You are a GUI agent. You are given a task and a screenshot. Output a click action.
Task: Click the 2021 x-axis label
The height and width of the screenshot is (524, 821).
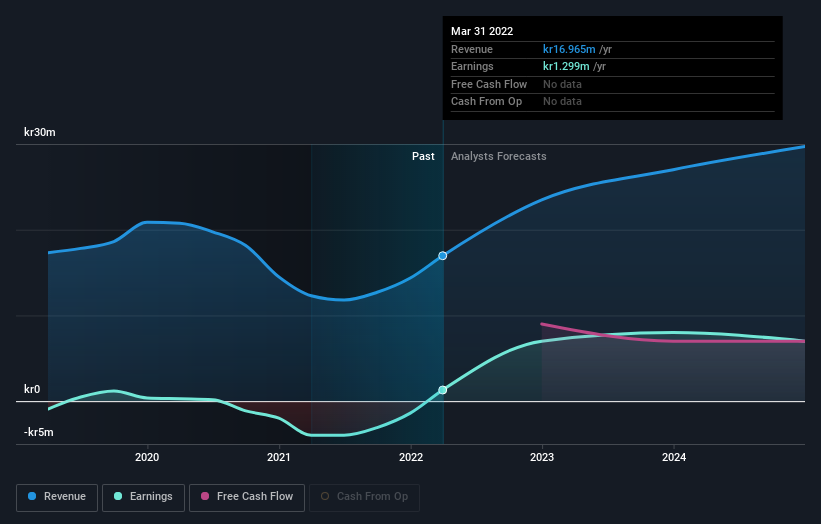tap(279, 457)
